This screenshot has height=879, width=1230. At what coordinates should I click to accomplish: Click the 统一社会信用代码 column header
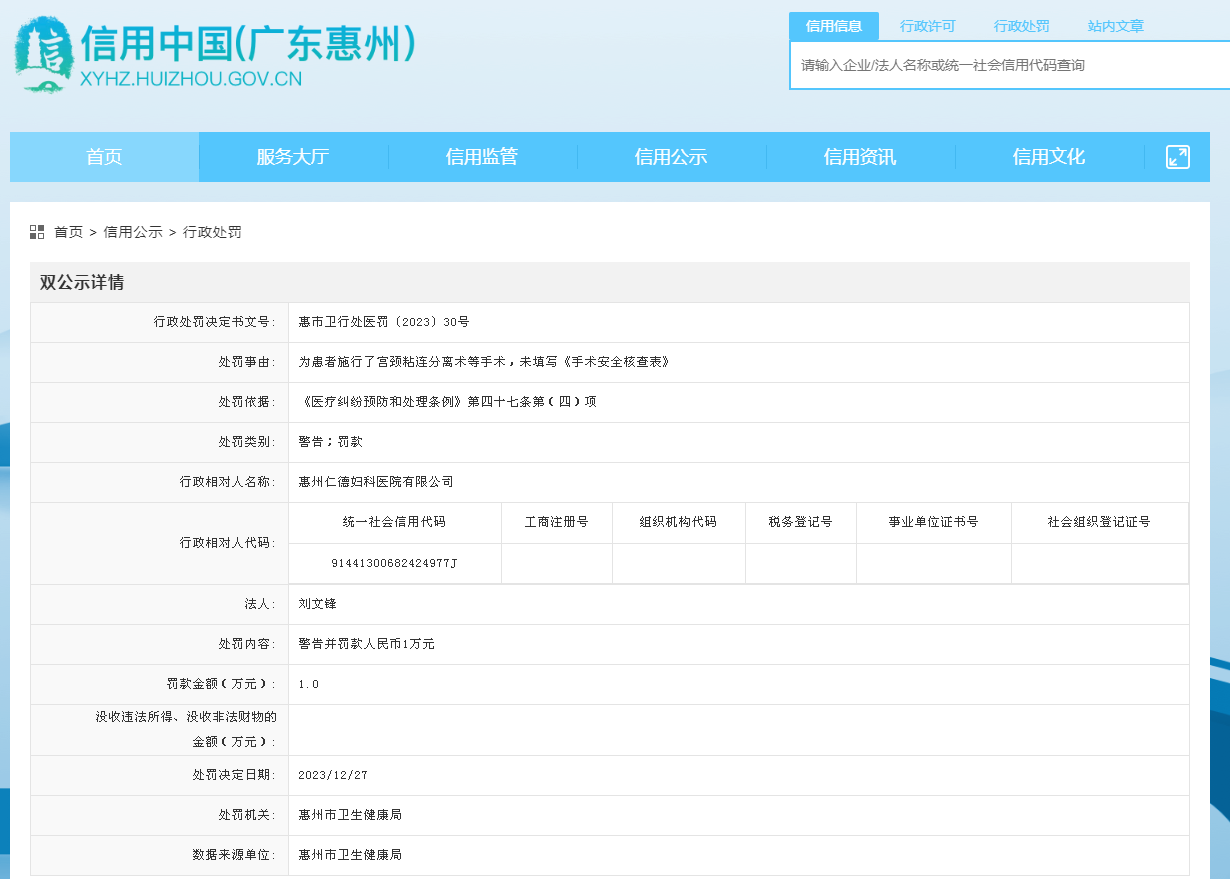tap(394, 522)
